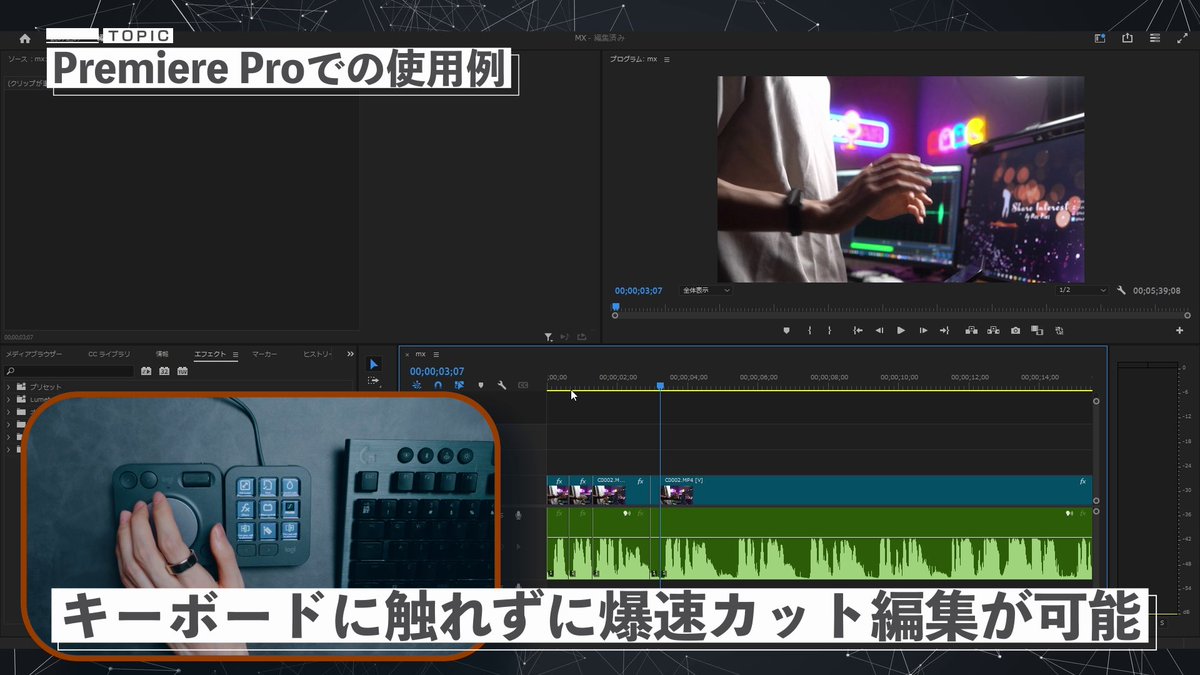Switch to the メディアブラウザー tab
Screen dimensions: 1200x675
(x=33, y=354)
